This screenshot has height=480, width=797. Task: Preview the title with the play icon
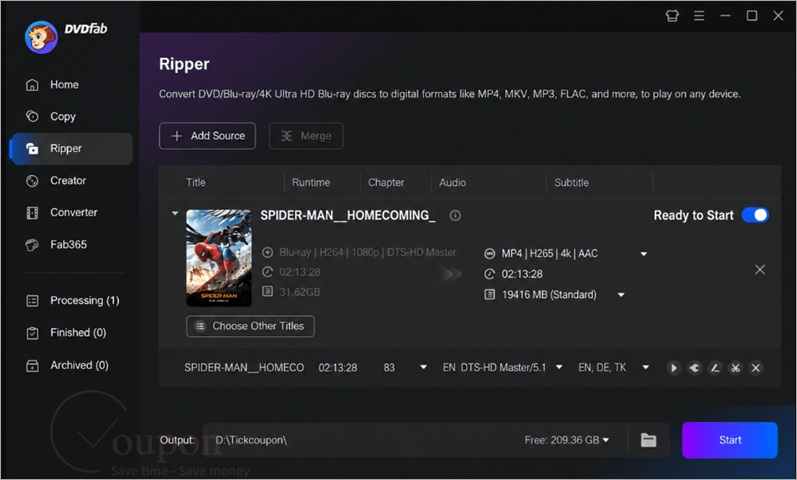click(x=673, y=368)
